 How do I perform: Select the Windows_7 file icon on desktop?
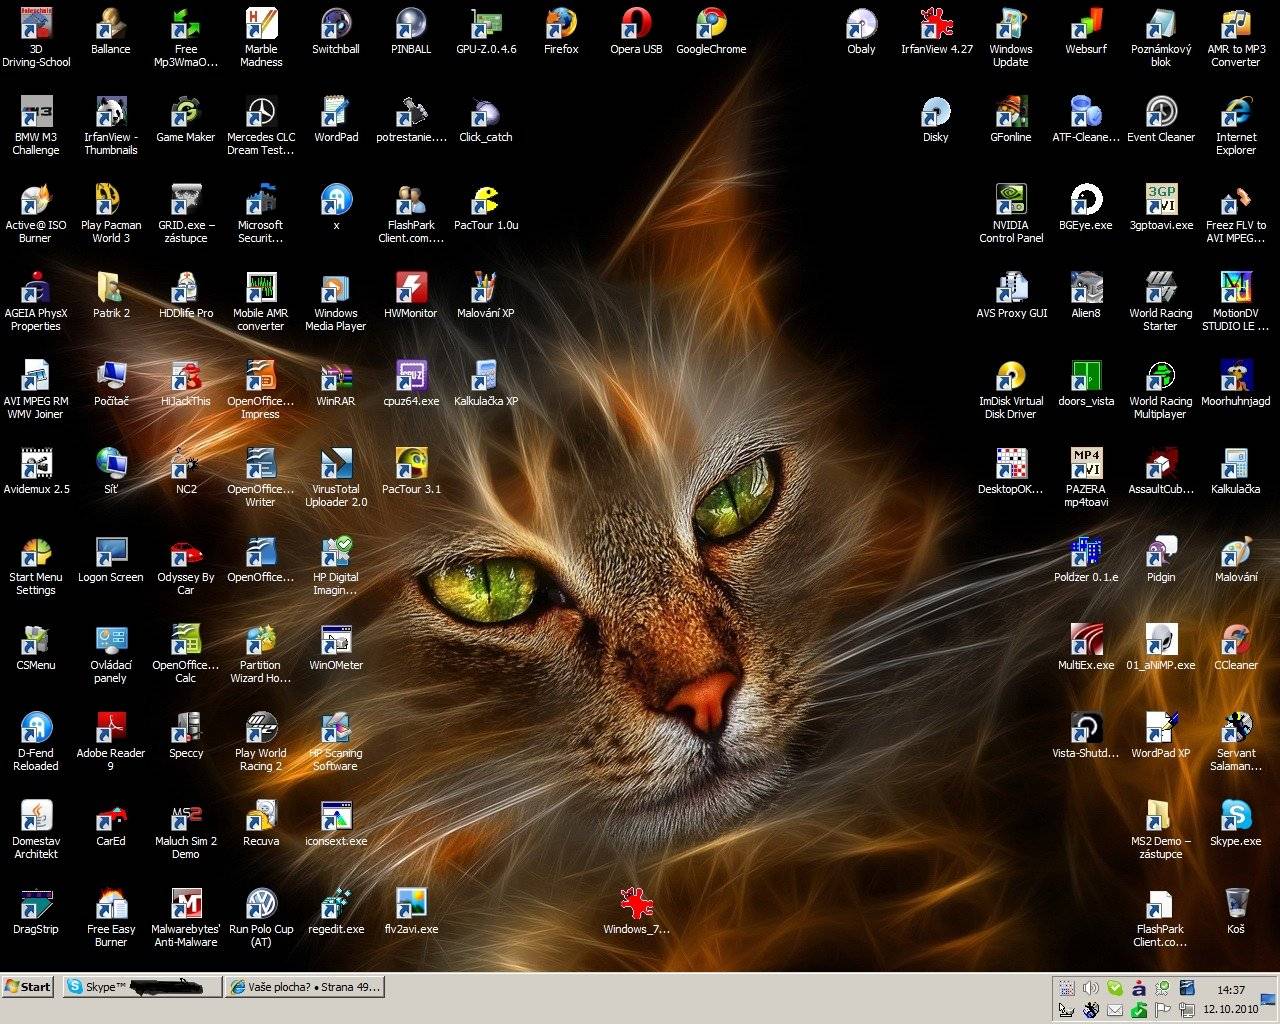(x=636, y=904)
